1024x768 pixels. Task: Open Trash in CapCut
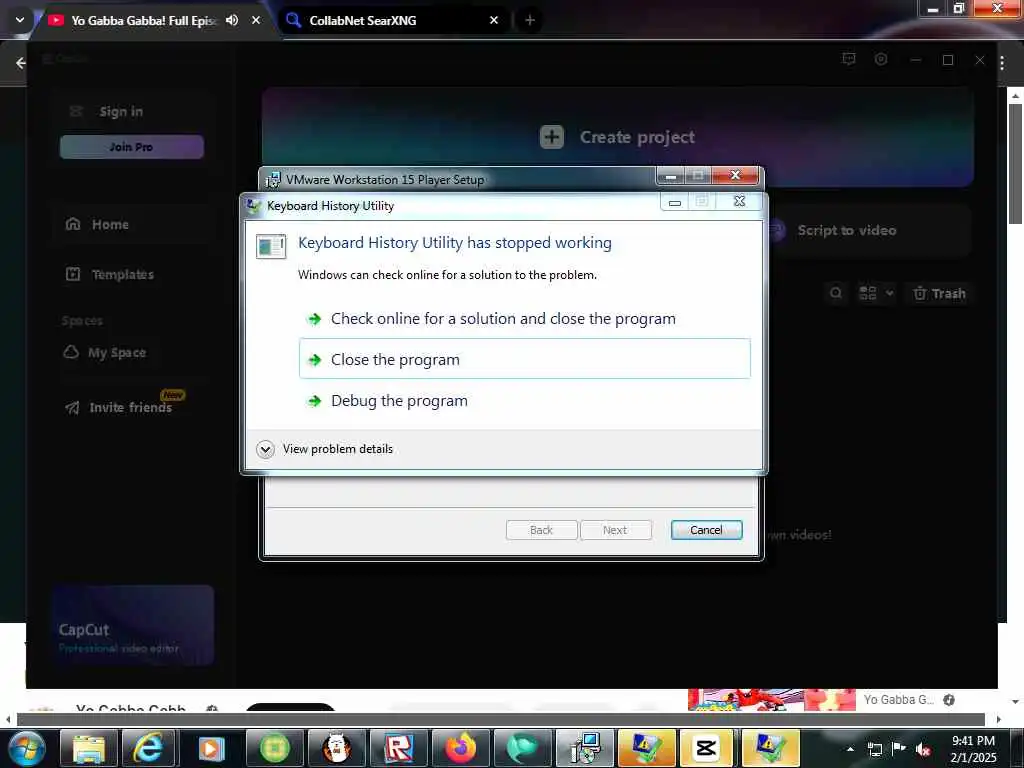(x=939, y=293)
